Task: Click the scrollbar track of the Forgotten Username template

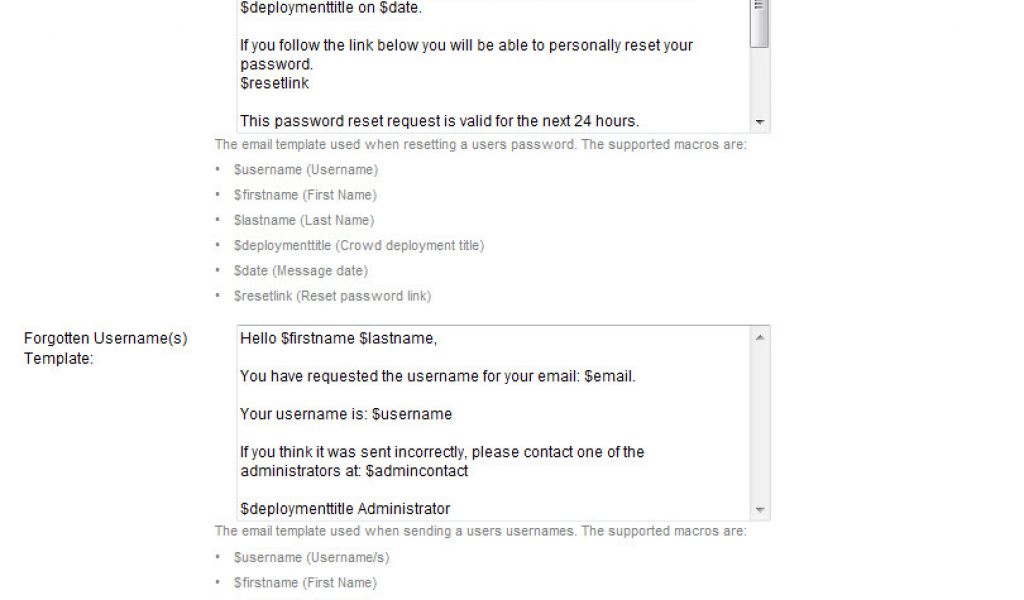Action: pyautogui.click(x=760, y=424)
